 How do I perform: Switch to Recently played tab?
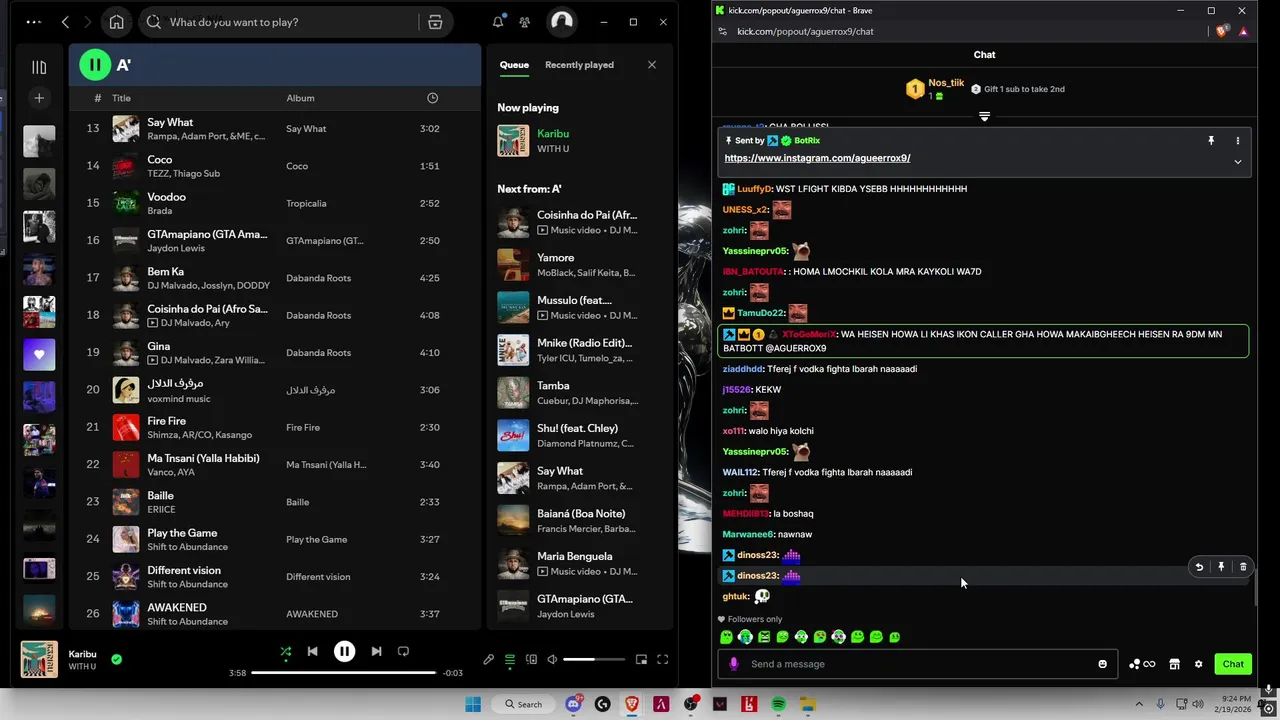point(579,65)
